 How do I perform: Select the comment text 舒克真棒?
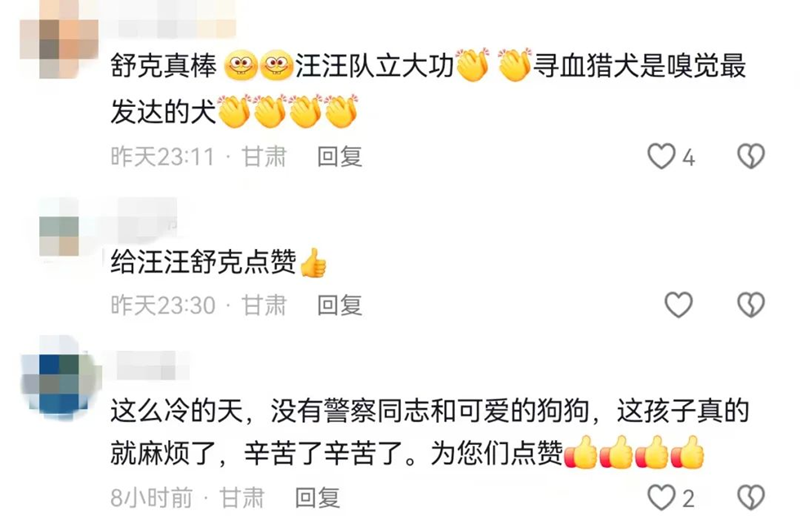tap(164, 66)
